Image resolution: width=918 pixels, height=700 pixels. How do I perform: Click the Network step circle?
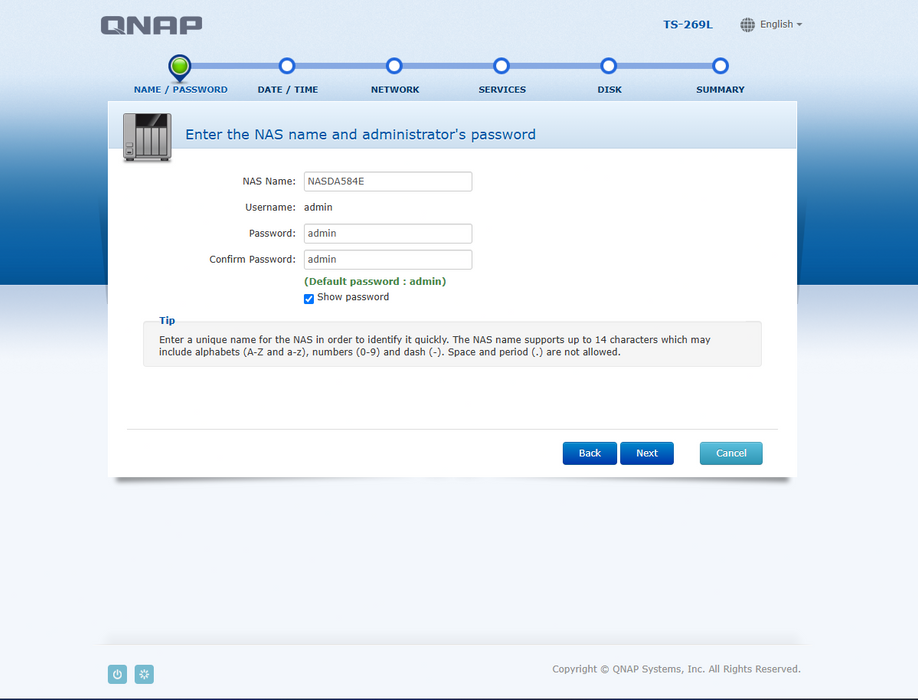pos(394,66)
